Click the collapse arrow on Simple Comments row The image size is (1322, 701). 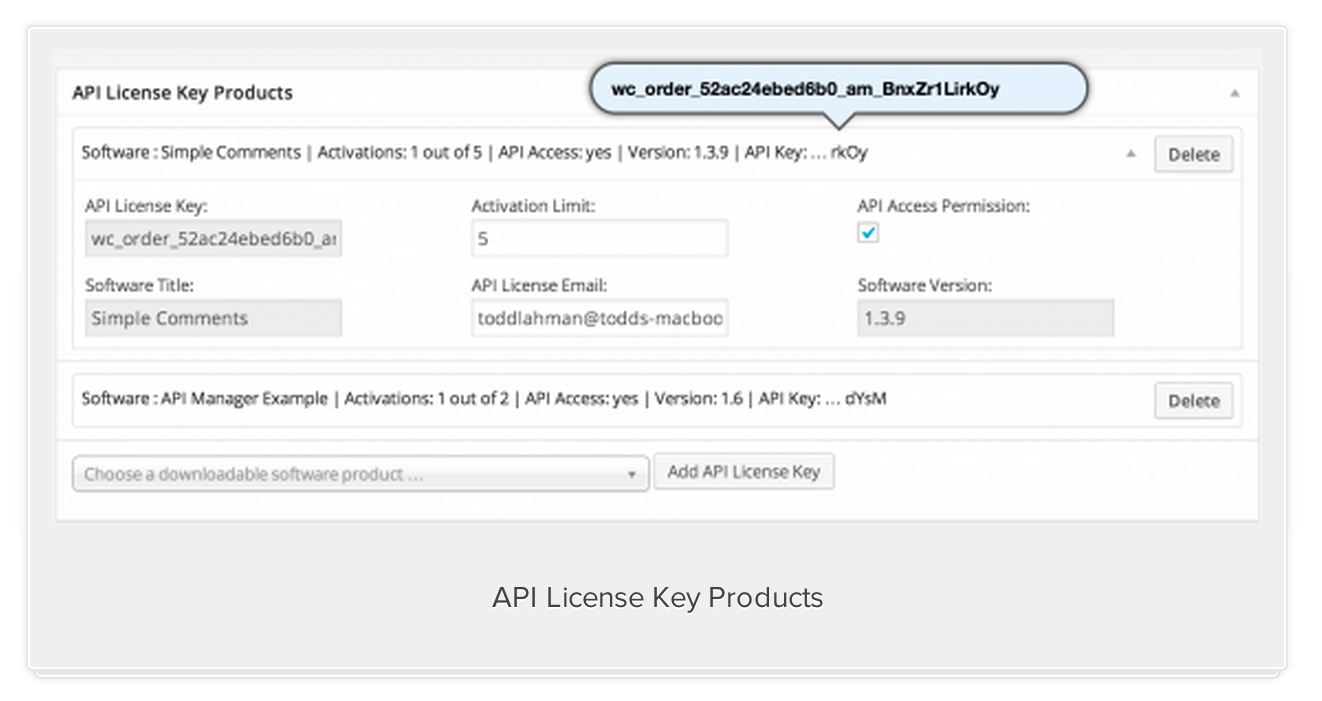pyautogui.click(x=1132, y=154)
